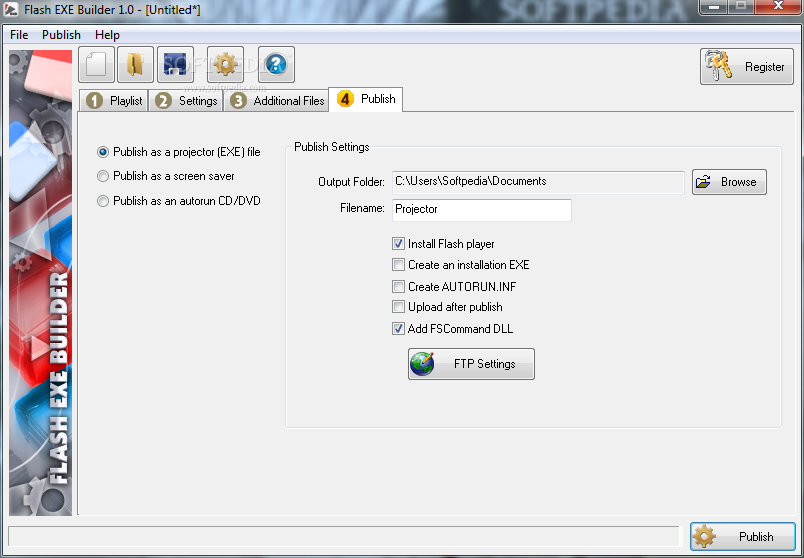Click the question mark Help toolbar icon
The width and height of the screenshot is (804, 558).
[276, 65]
